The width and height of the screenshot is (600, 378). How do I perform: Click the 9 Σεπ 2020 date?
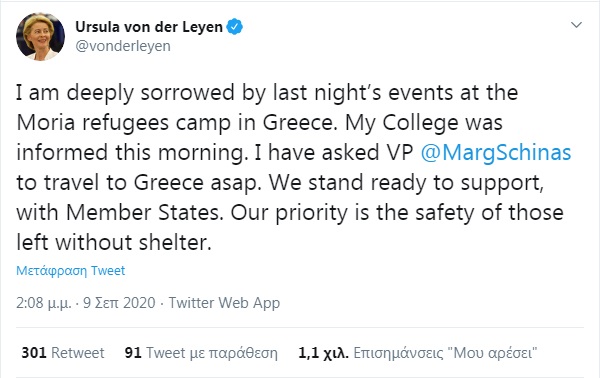(119, 303)
